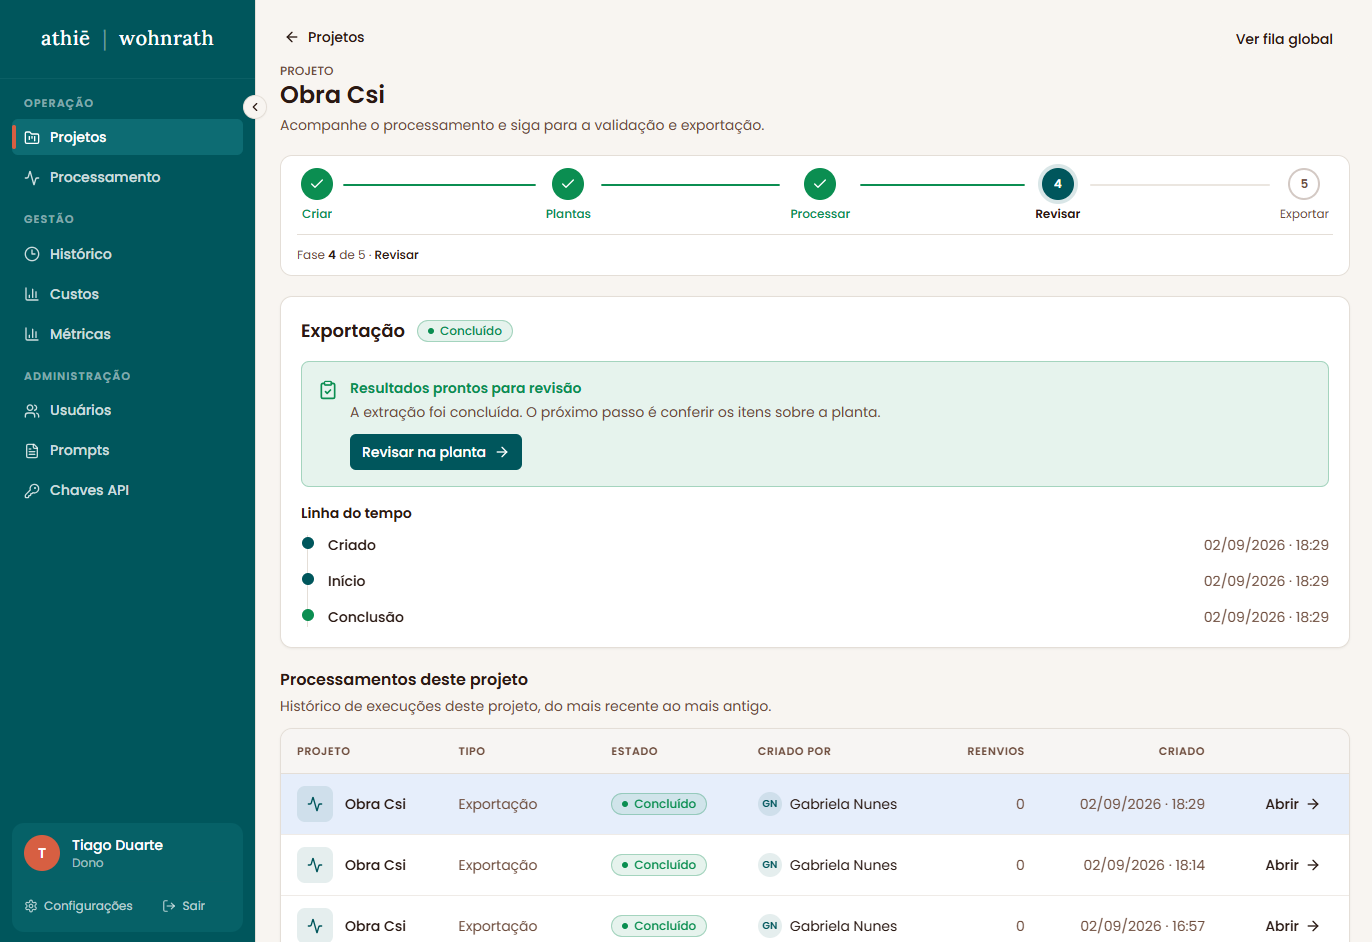This screenshot has width=1372, height=942.
Task: Click the Concluído status in the 18:14 row
Action: 659,865
